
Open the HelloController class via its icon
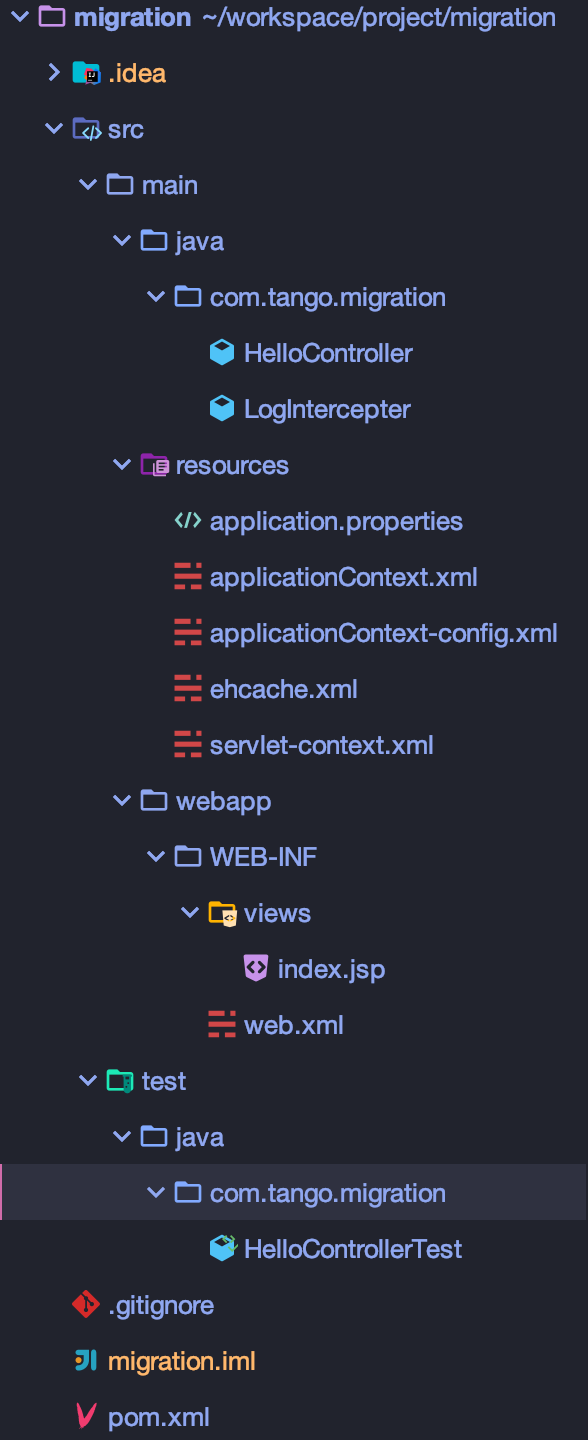[221, 352]
